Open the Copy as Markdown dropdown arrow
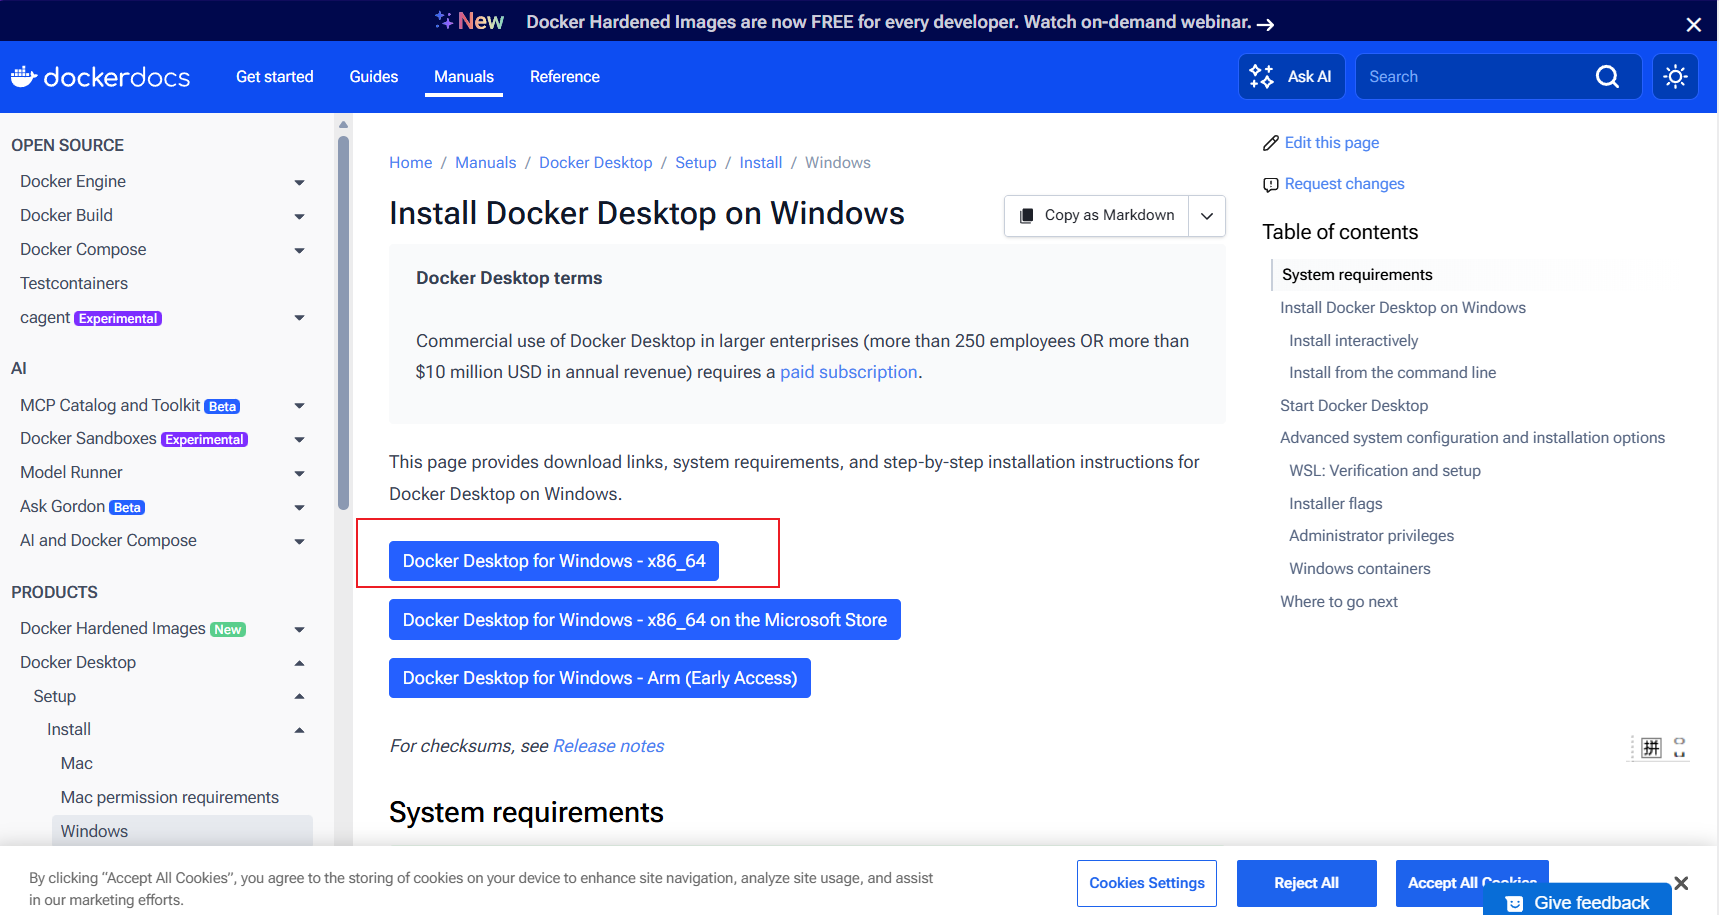This screenshot has height=915, width=1719. click(x=1207, y=216)
